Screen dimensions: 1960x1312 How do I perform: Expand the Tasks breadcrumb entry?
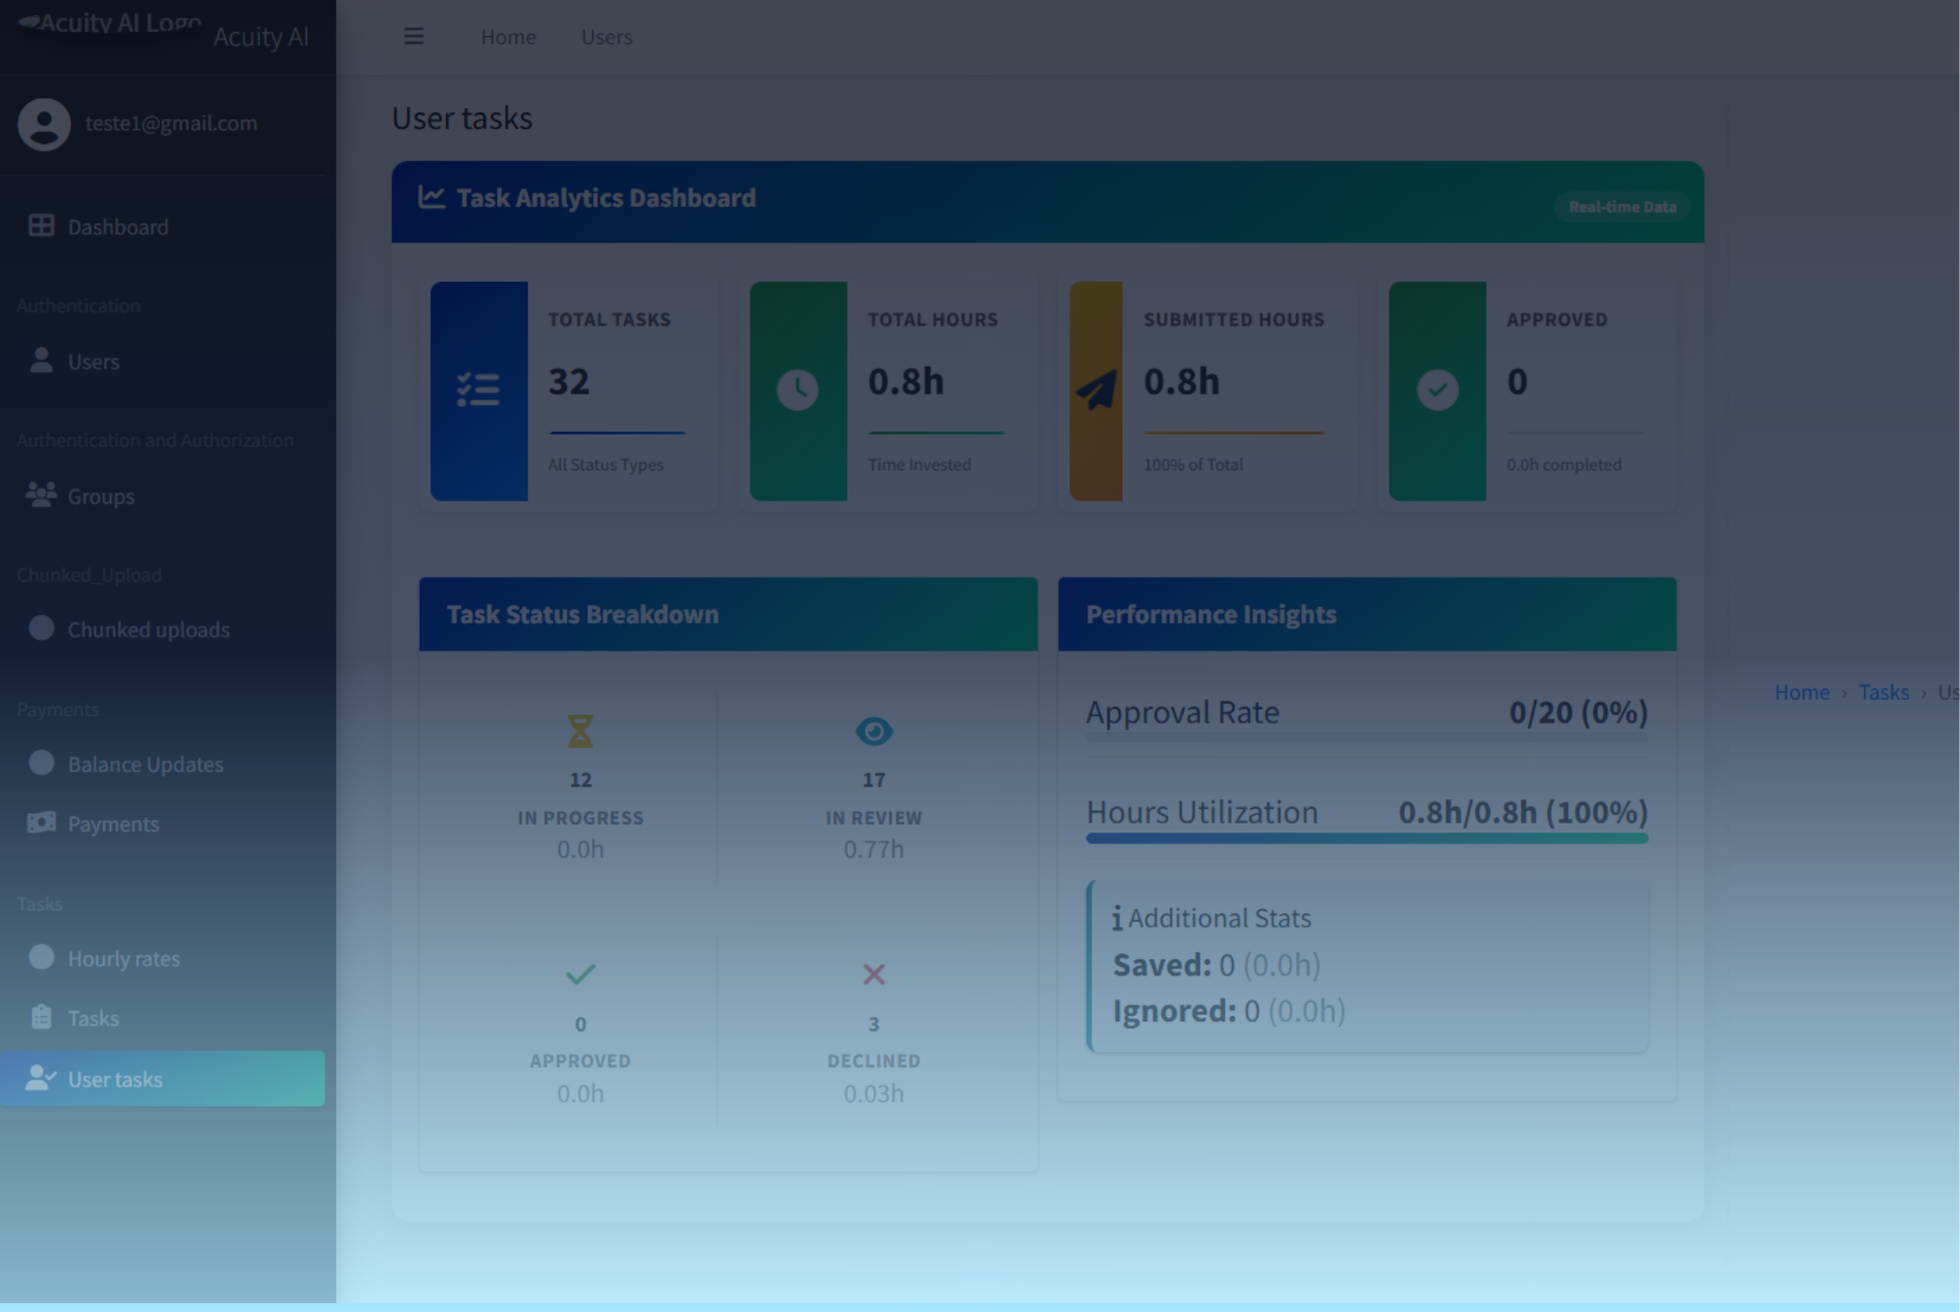click(x=1884, y=691)
